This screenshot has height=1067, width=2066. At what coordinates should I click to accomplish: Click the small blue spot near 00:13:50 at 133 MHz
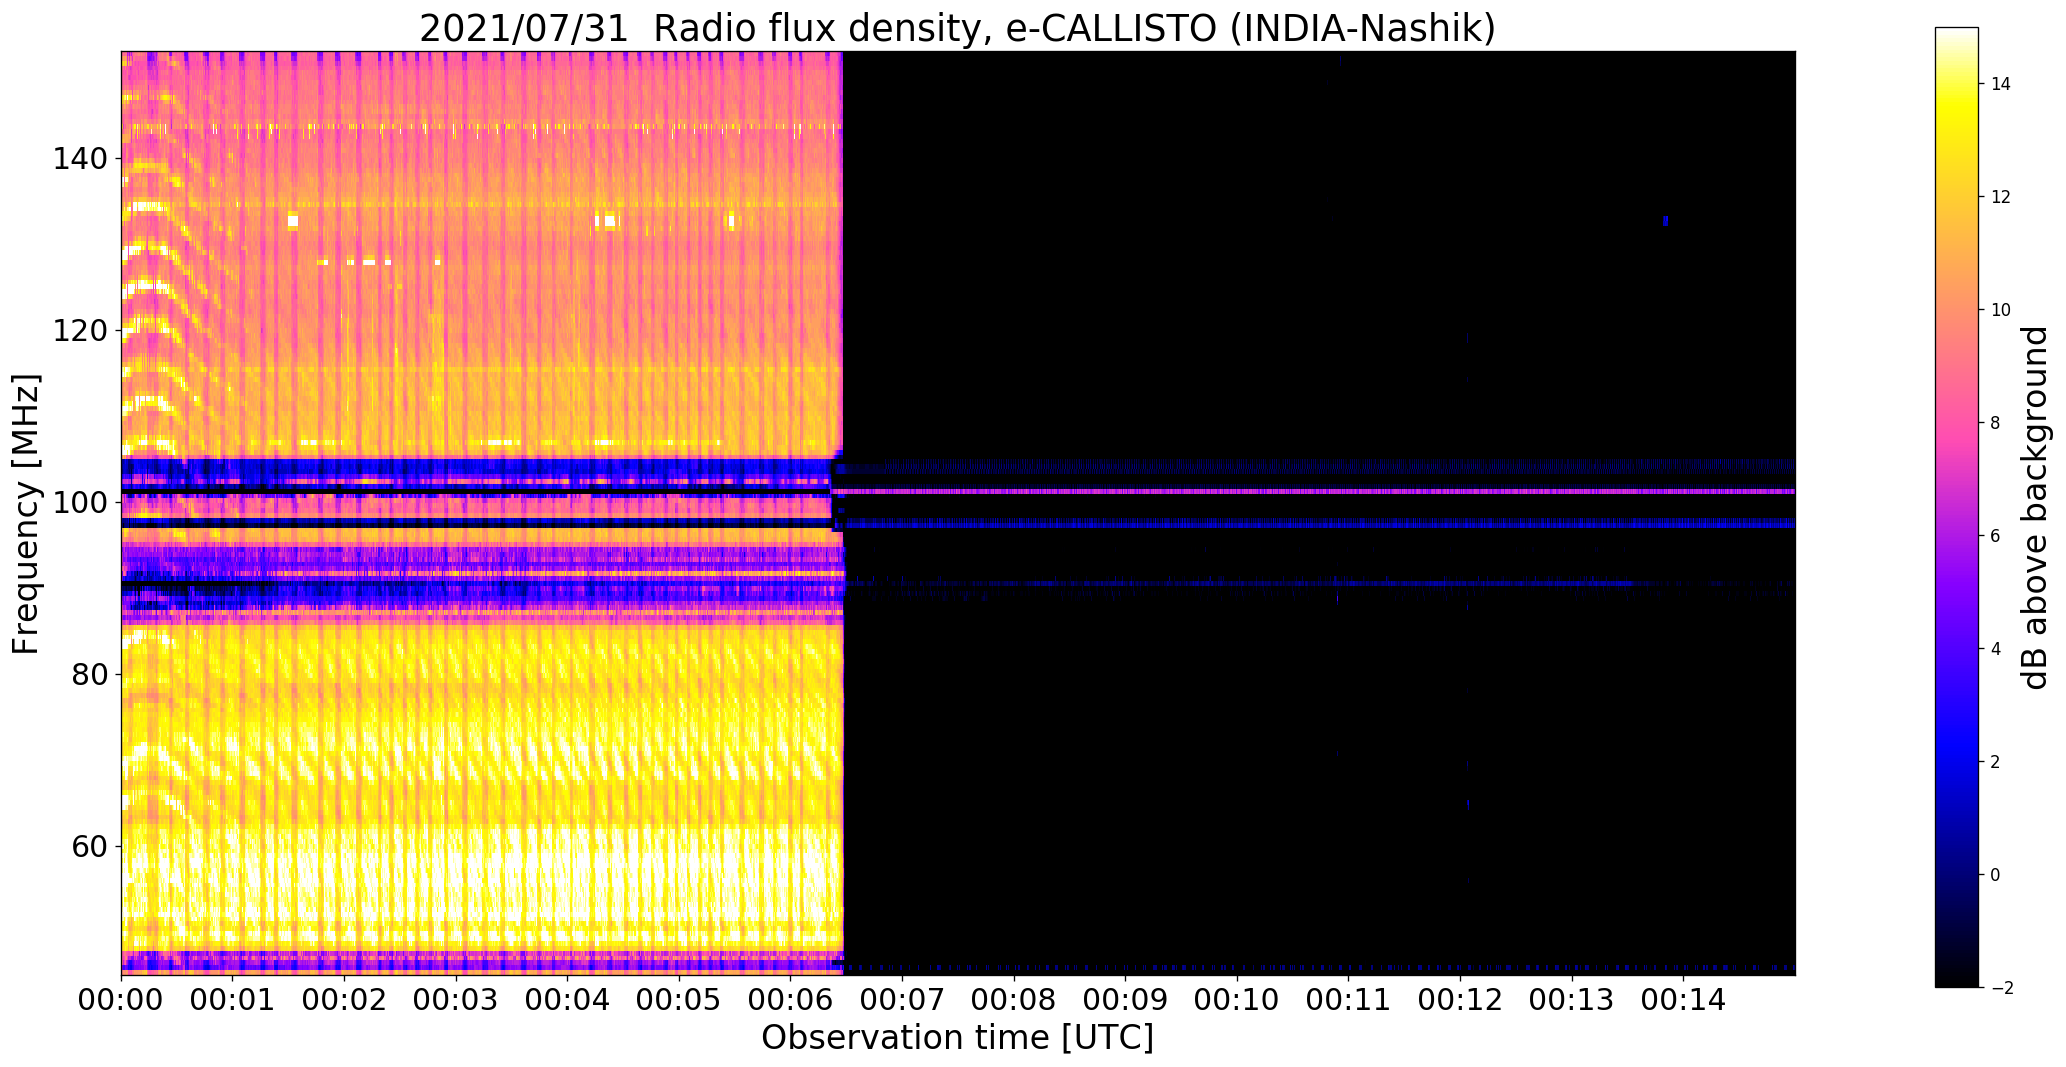[1665, 220]
